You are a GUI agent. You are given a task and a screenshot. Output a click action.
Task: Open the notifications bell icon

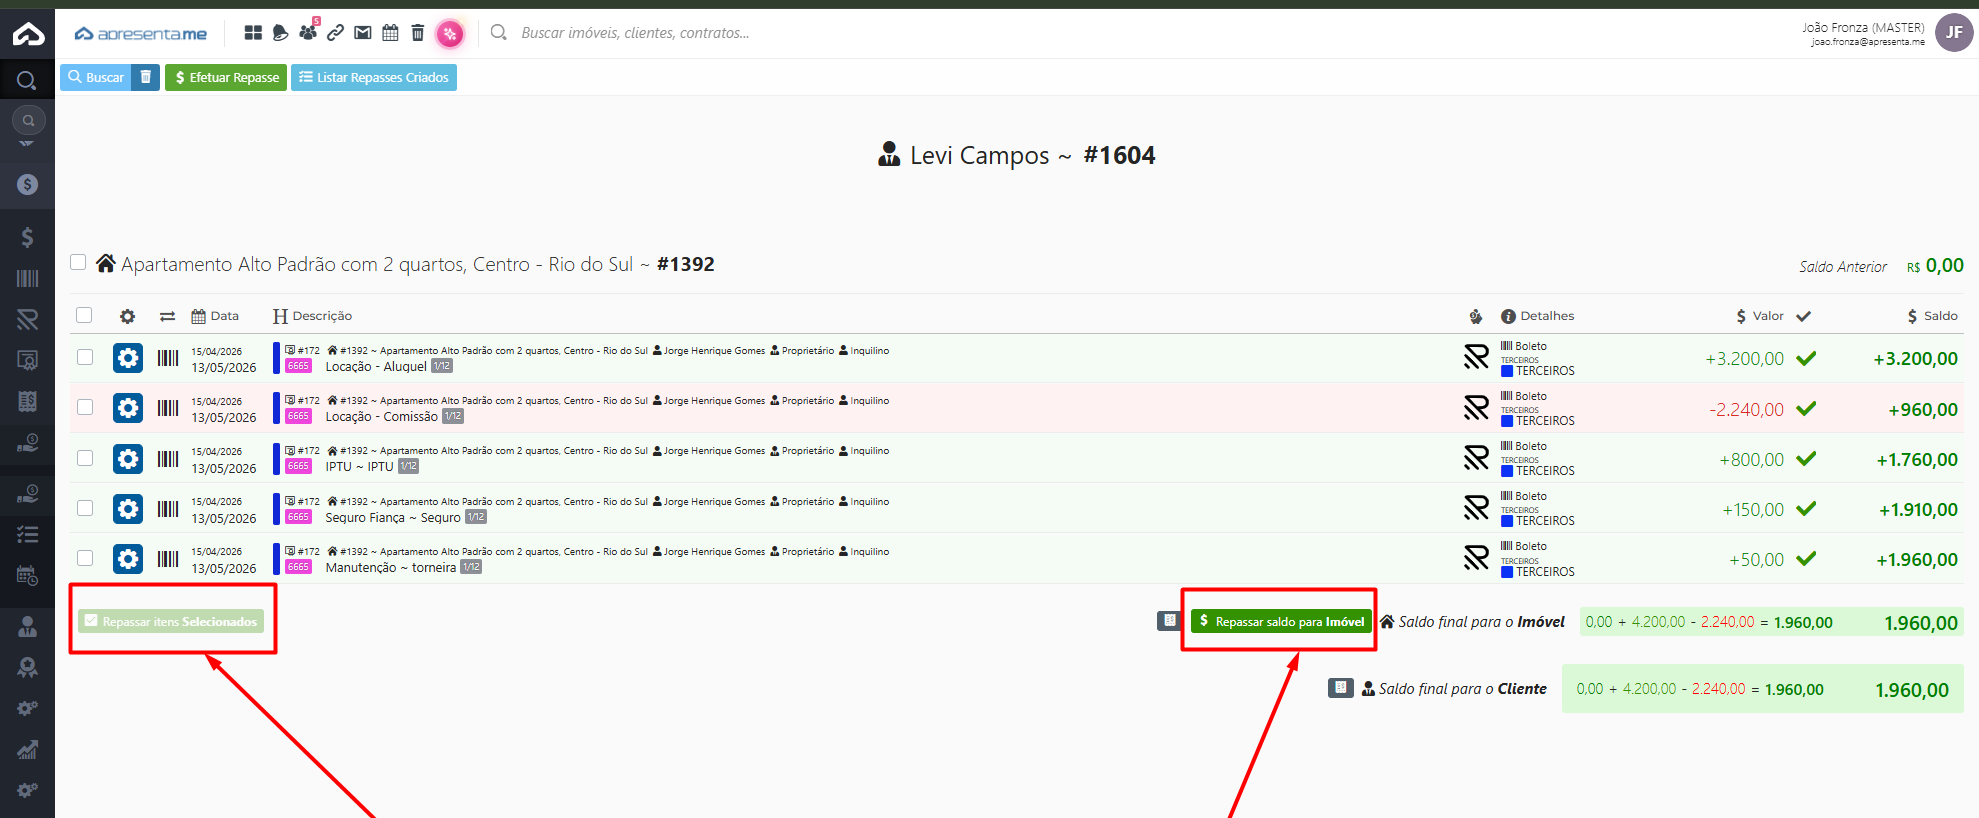(x=281, y=33)
